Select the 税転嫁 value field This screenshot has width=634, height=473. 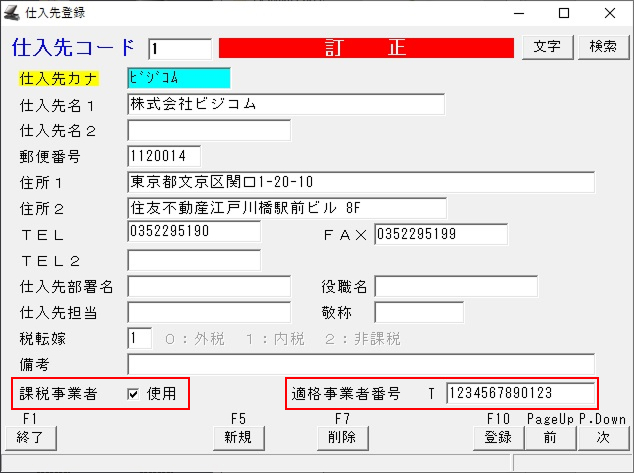tap(140, 338)
